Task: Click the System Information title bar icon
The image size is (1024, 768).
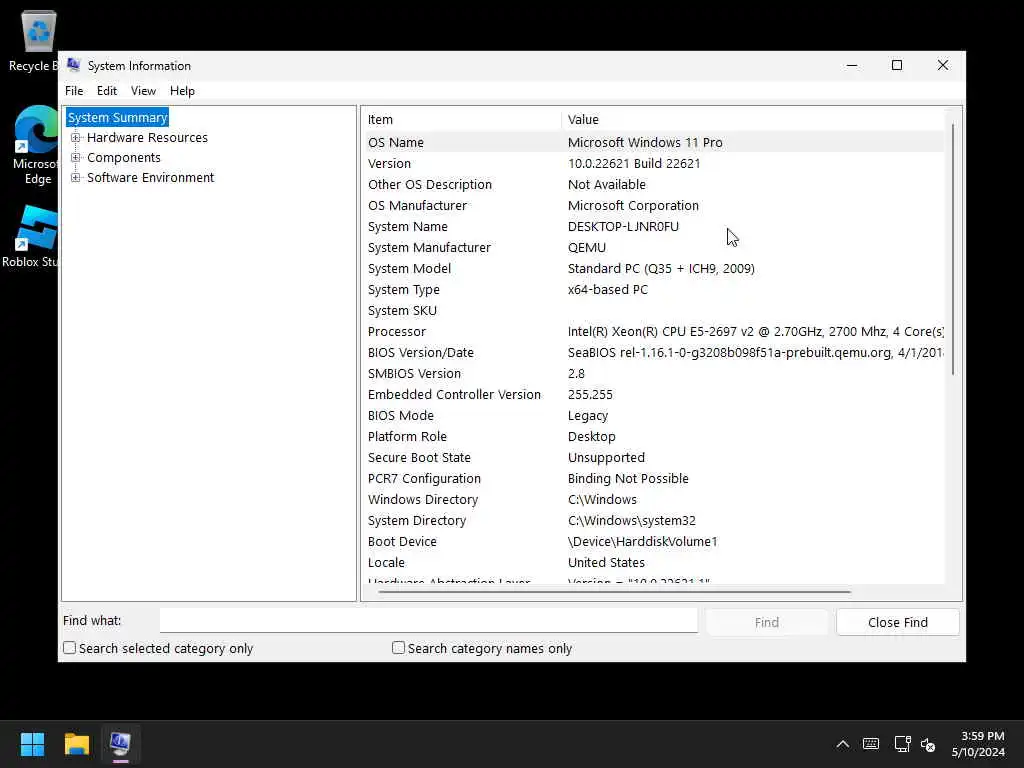Action: tap(74, 65)
